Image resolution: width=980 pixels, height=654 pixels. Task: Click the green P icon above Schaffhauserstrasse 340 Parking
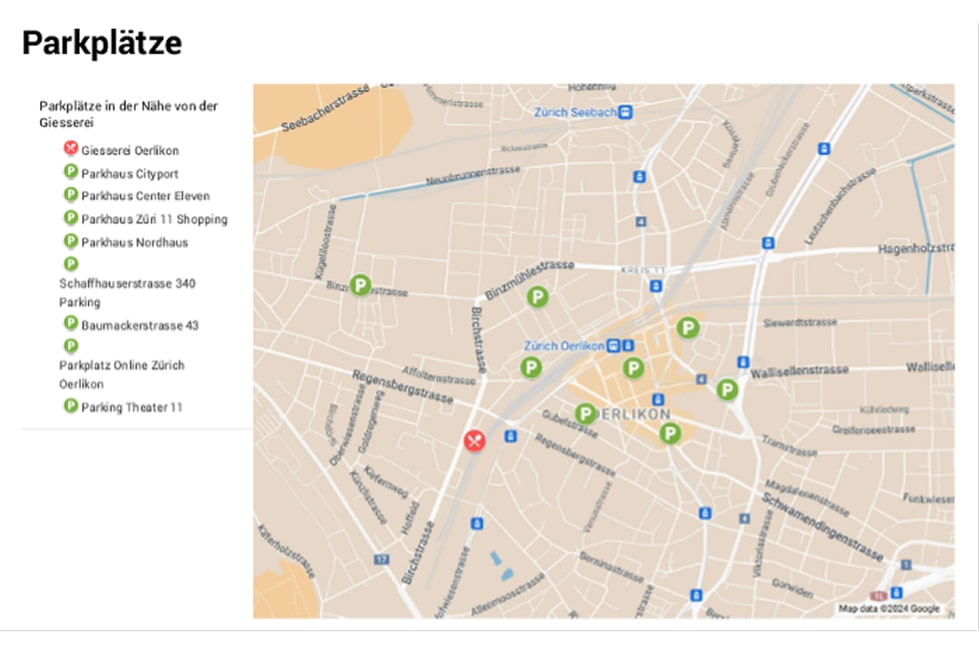tap(71, 264)
